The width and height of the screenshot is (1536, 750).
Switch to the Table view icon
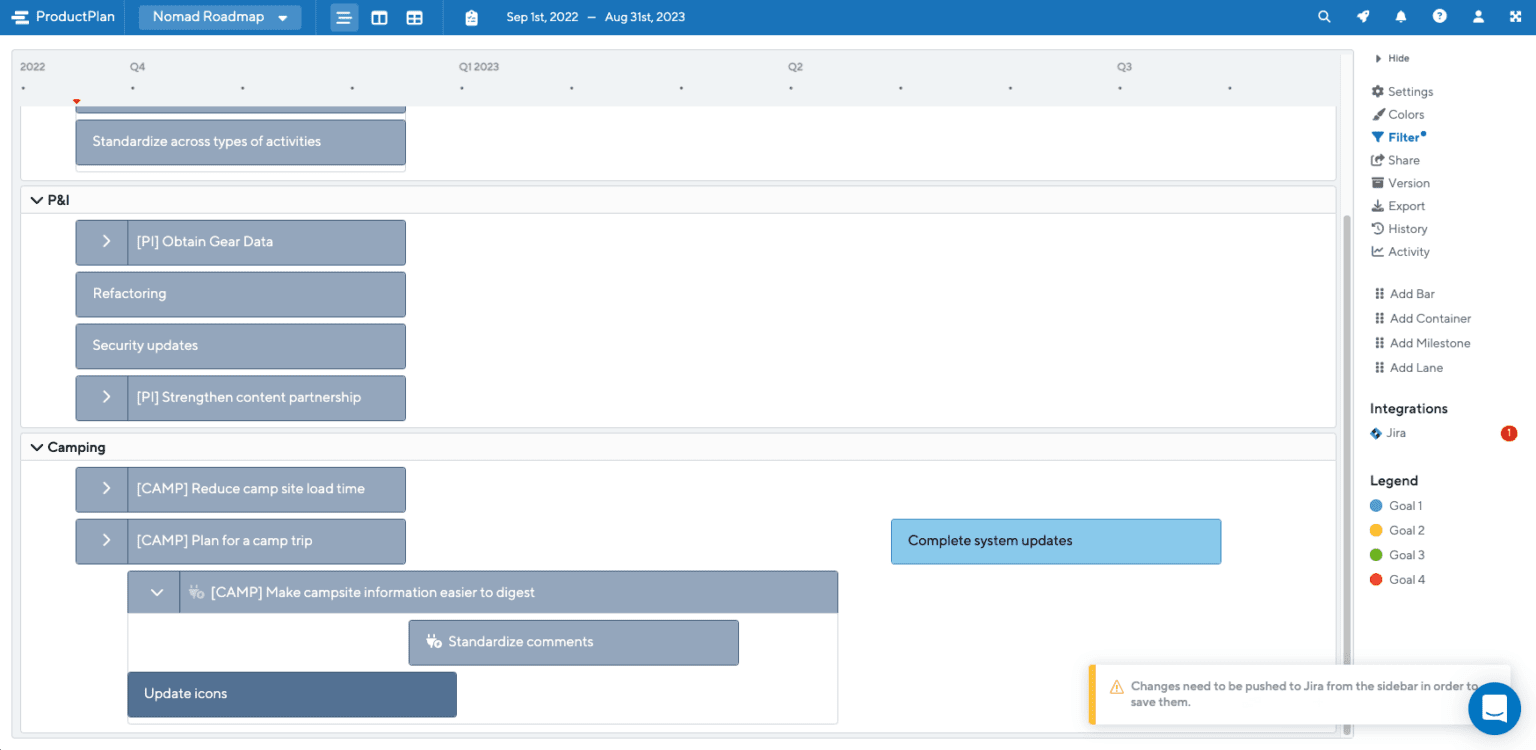(x=414, y=17)
